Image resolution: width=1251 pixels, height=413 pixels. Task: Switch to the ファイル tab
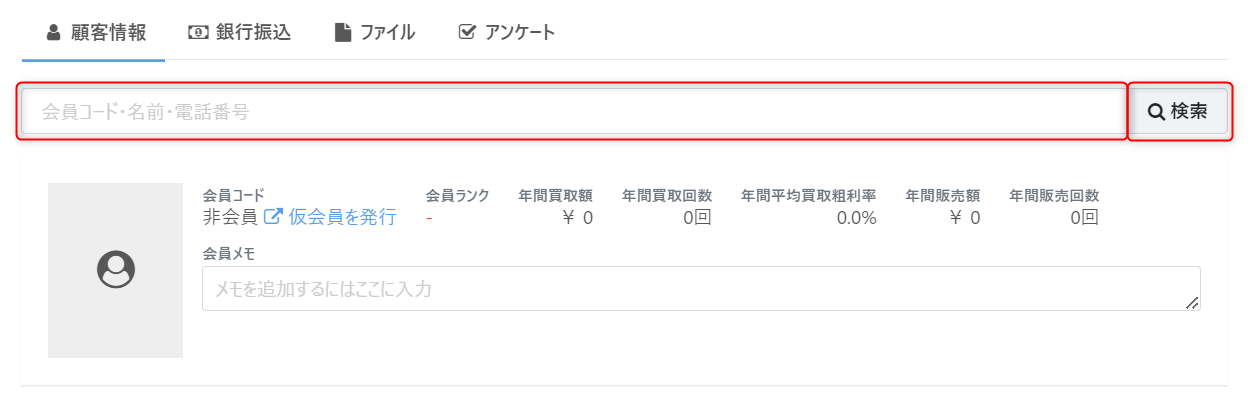(374, 33)
